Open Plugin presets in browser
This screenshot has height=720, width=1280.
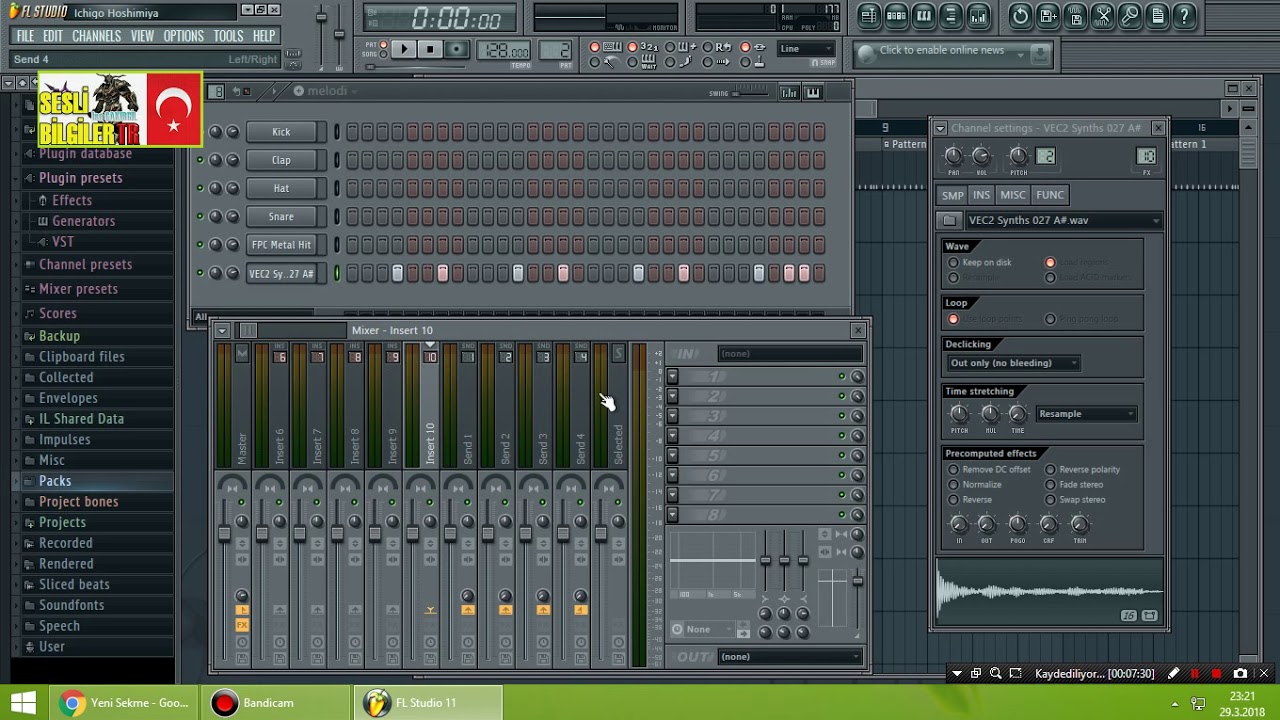point(80,178)
